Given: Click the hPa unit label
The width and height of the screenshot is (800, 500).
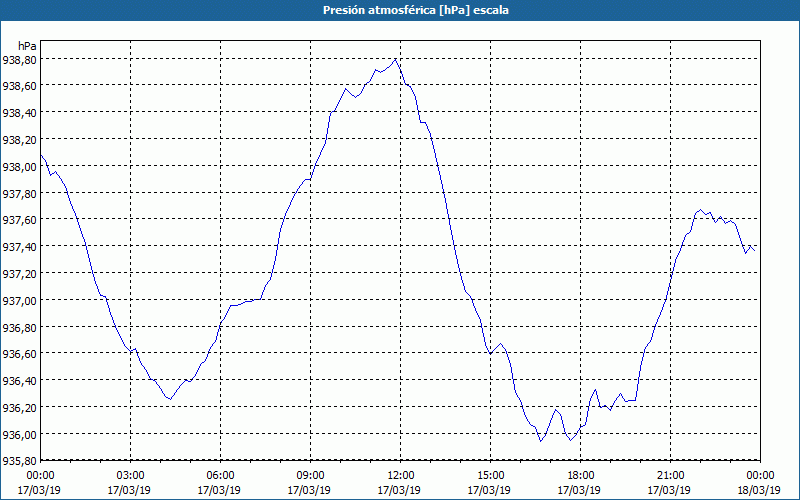Looking at the screenshot, I should tap(27, 46).
